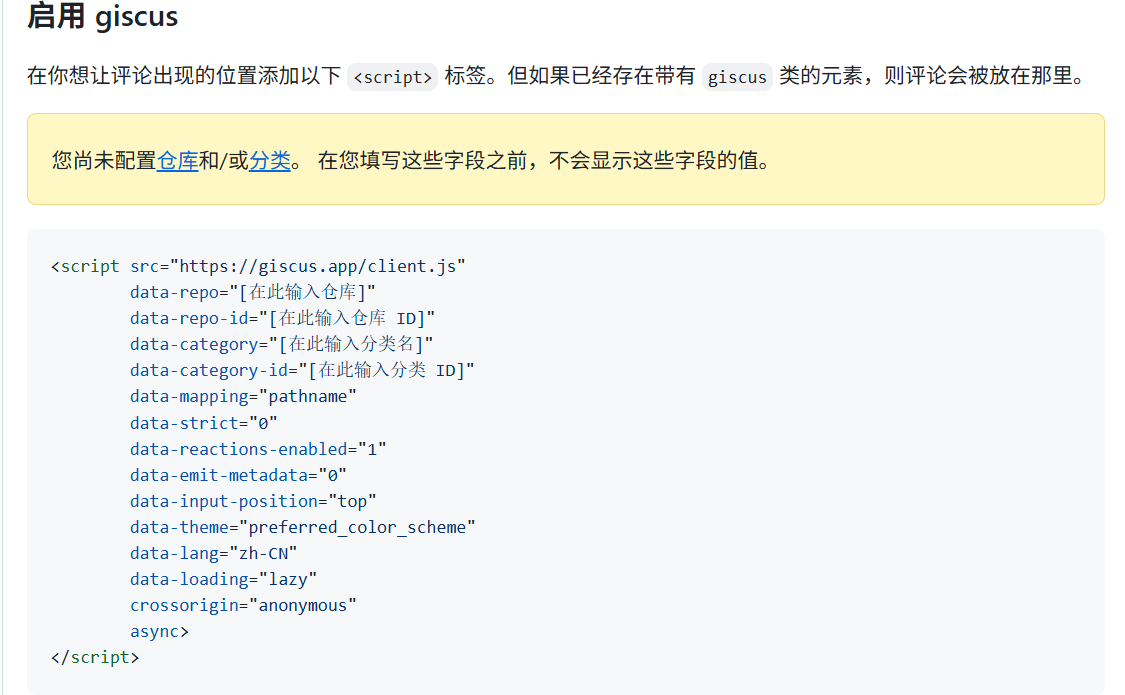Screen dimensions: 1125x695
Task: Click the data-mapping="pathname" line
Action: pyautogui.click(x=243, y=396)
